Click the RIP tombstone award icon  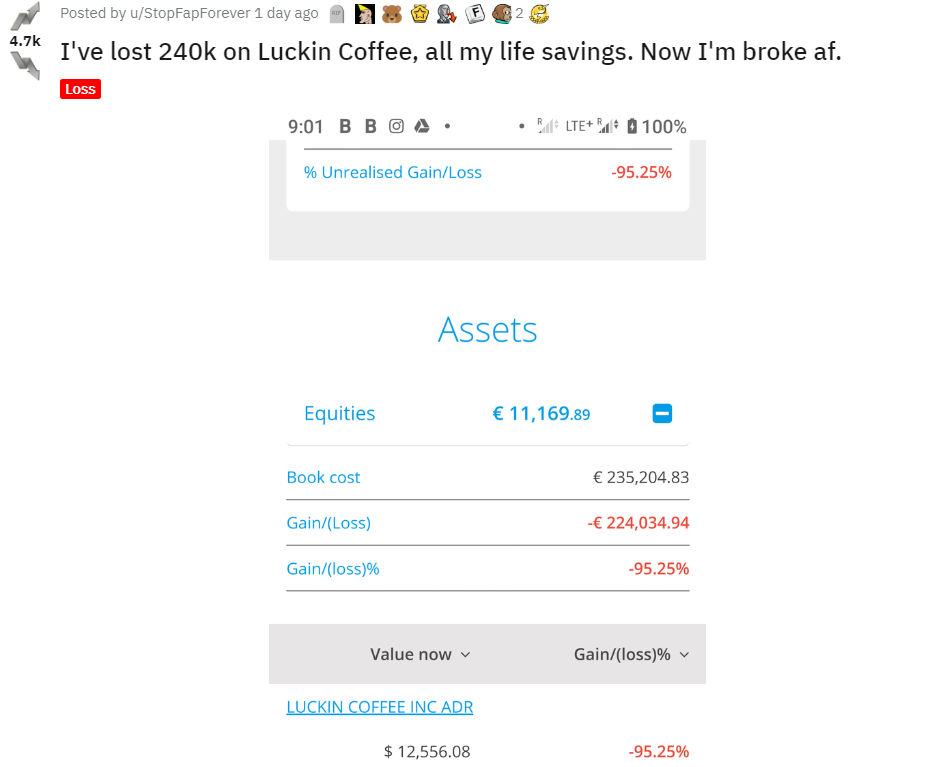tap(337, 14)
